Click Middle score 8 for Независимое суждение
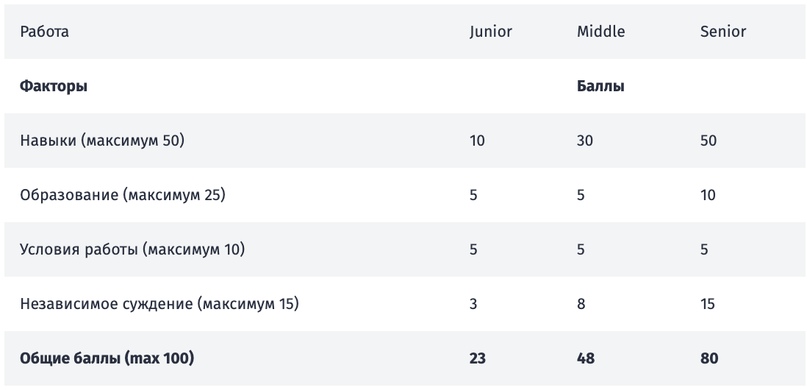This screenshot has height=390, width=807. tap(581, 304)
